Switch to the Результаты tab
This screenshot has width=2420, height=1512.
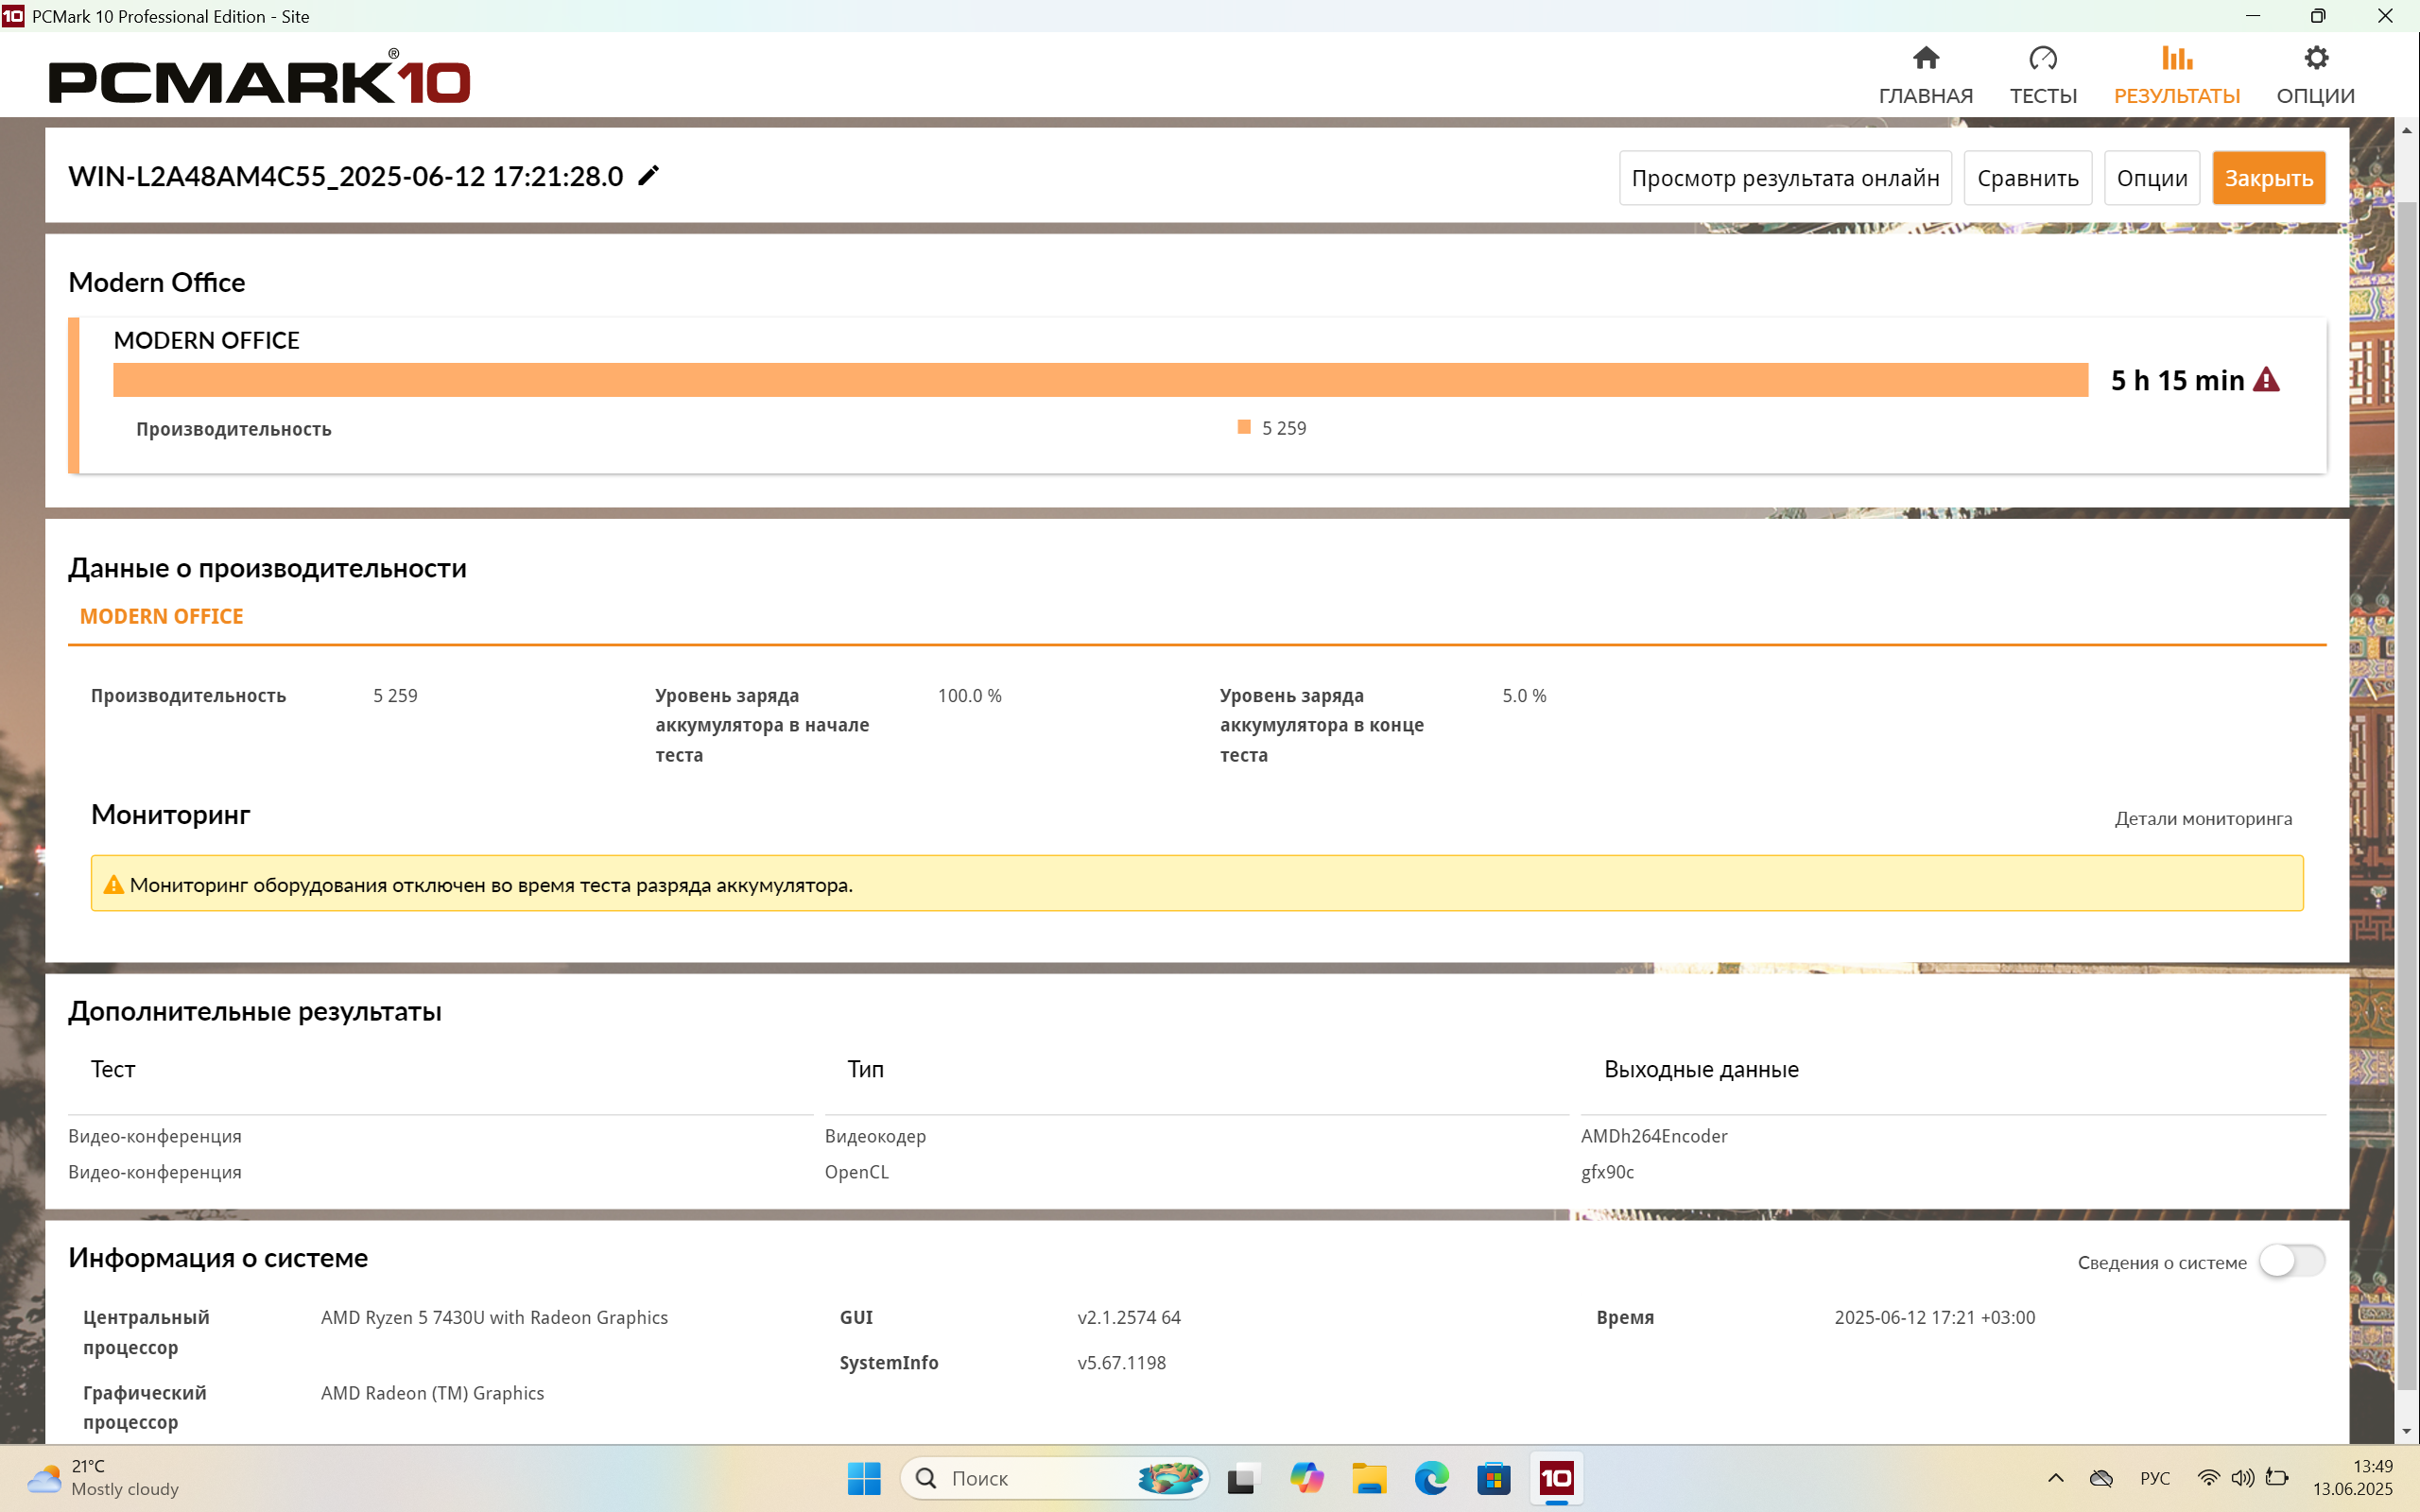2176,75
